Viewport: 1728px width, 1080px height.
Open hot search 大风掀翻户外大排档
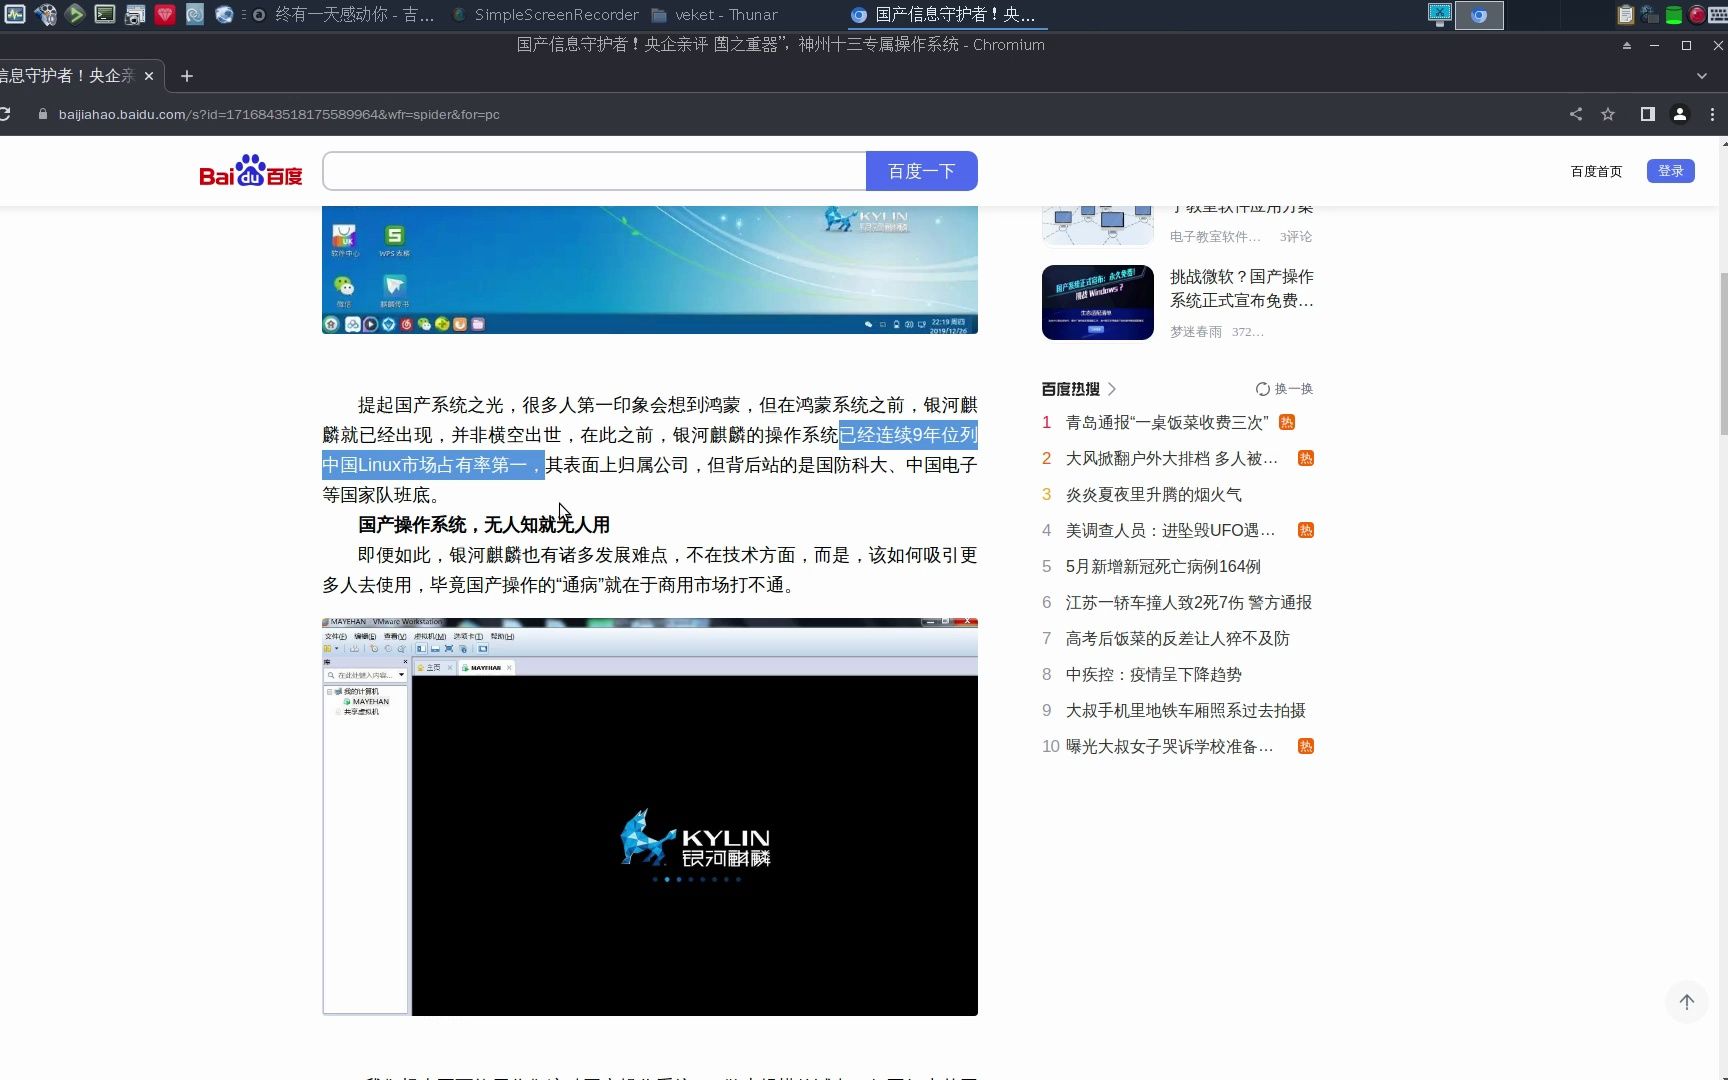coord(1172,459)
